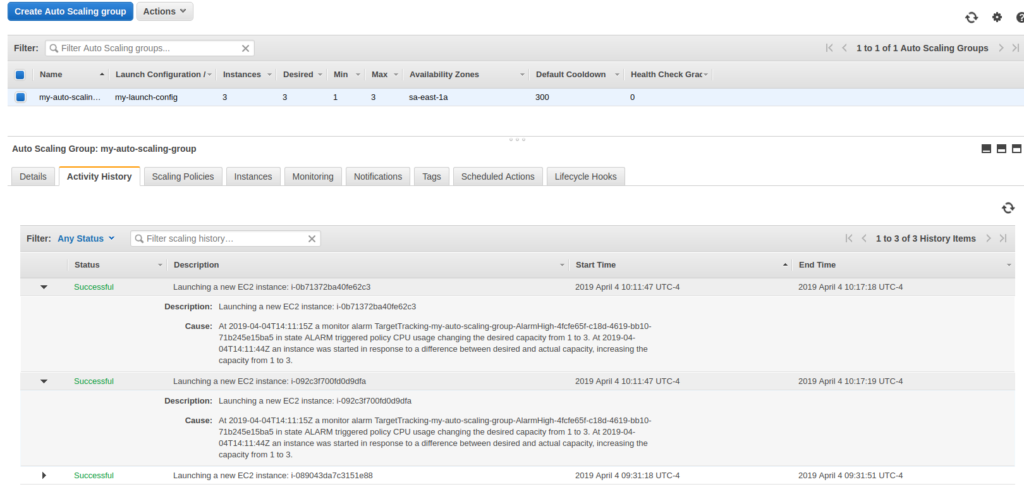
Task: Go to previous page of Auto Scaling Groups
Action: click(844, 48)
